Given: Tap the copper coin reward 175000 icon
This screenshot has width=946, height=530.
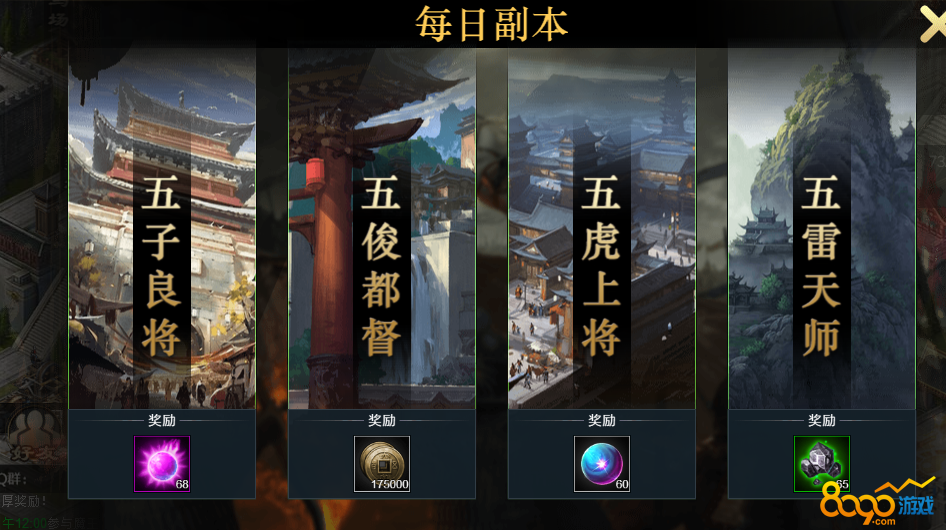Looking at the screenshot, I should 382,464.
